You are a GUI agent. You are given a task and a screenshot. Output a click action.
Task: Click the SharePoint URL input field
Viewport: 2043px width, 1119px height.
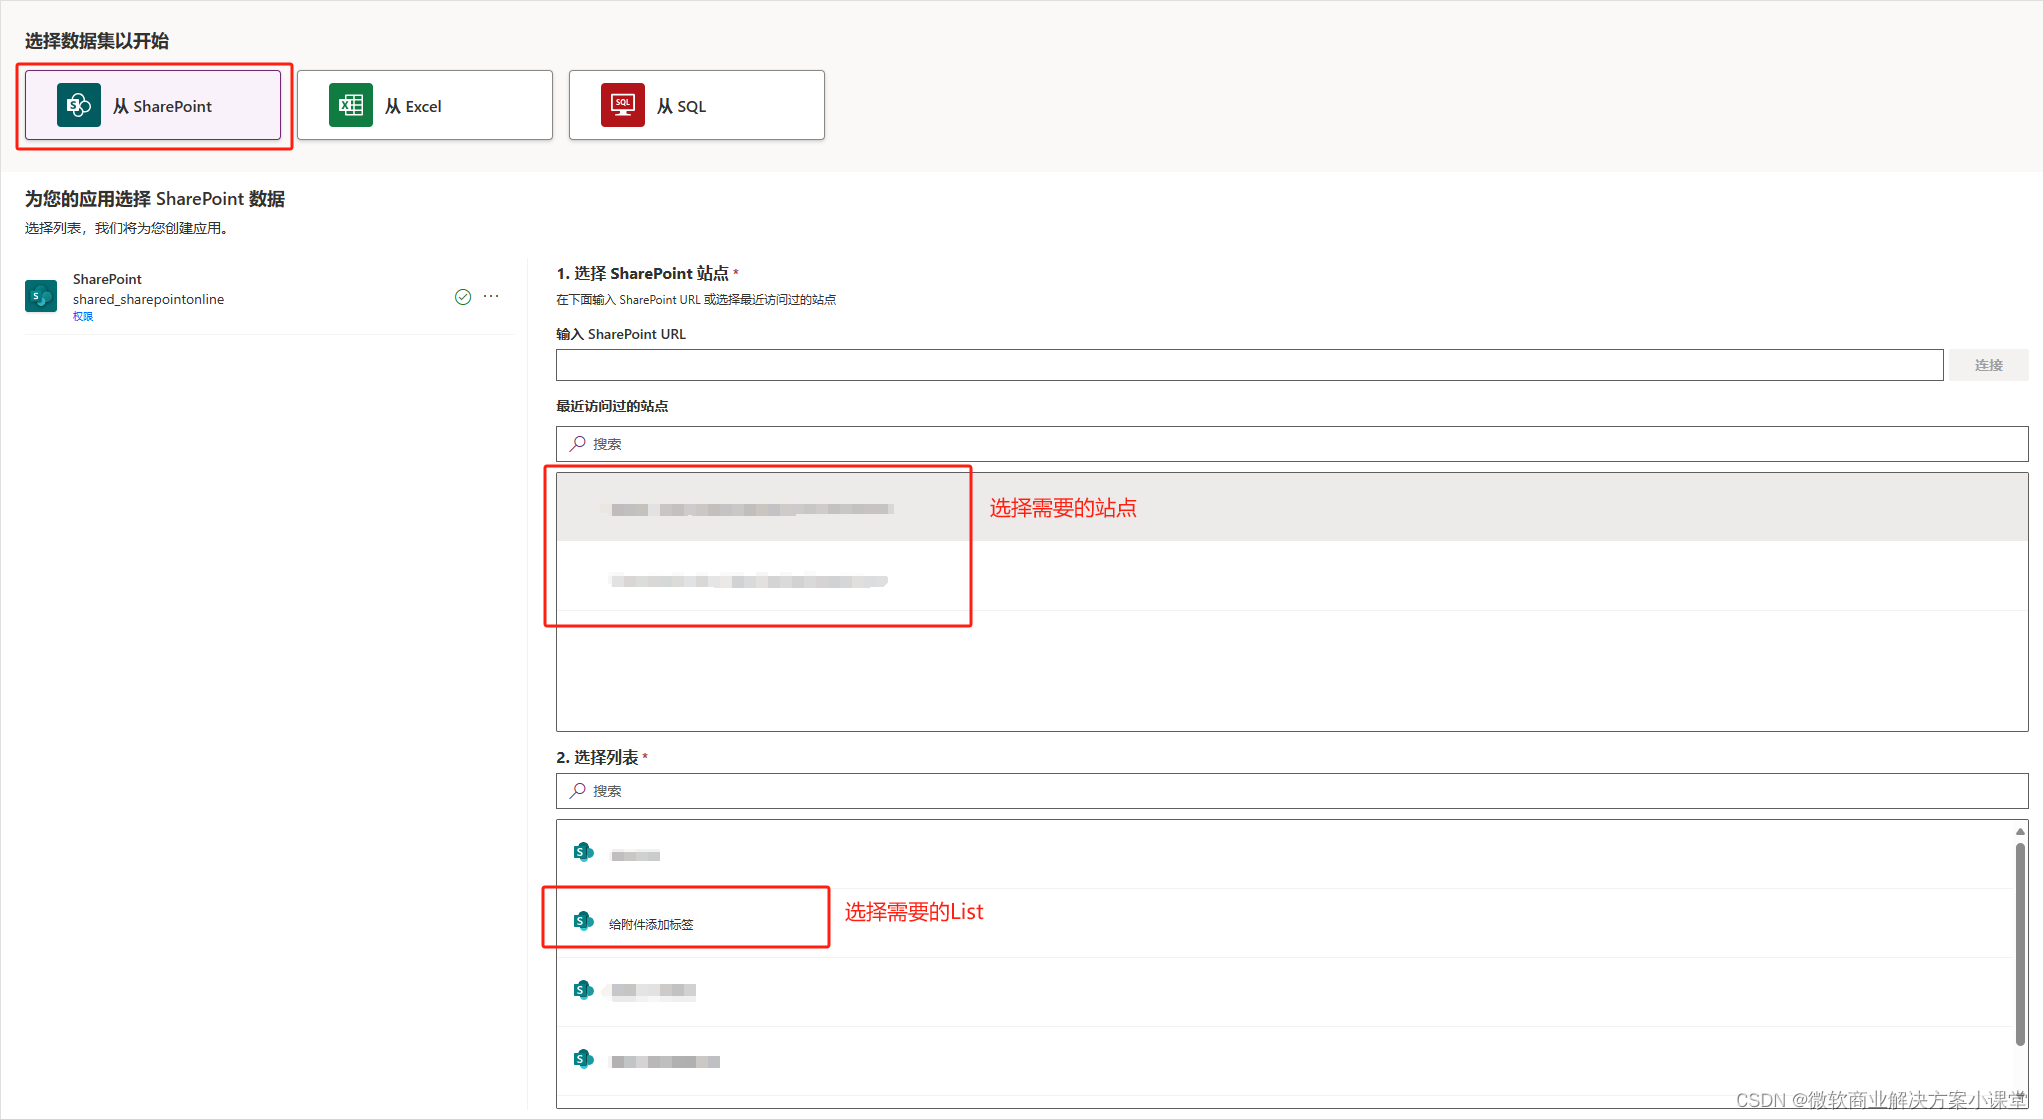coord(1248,365)
